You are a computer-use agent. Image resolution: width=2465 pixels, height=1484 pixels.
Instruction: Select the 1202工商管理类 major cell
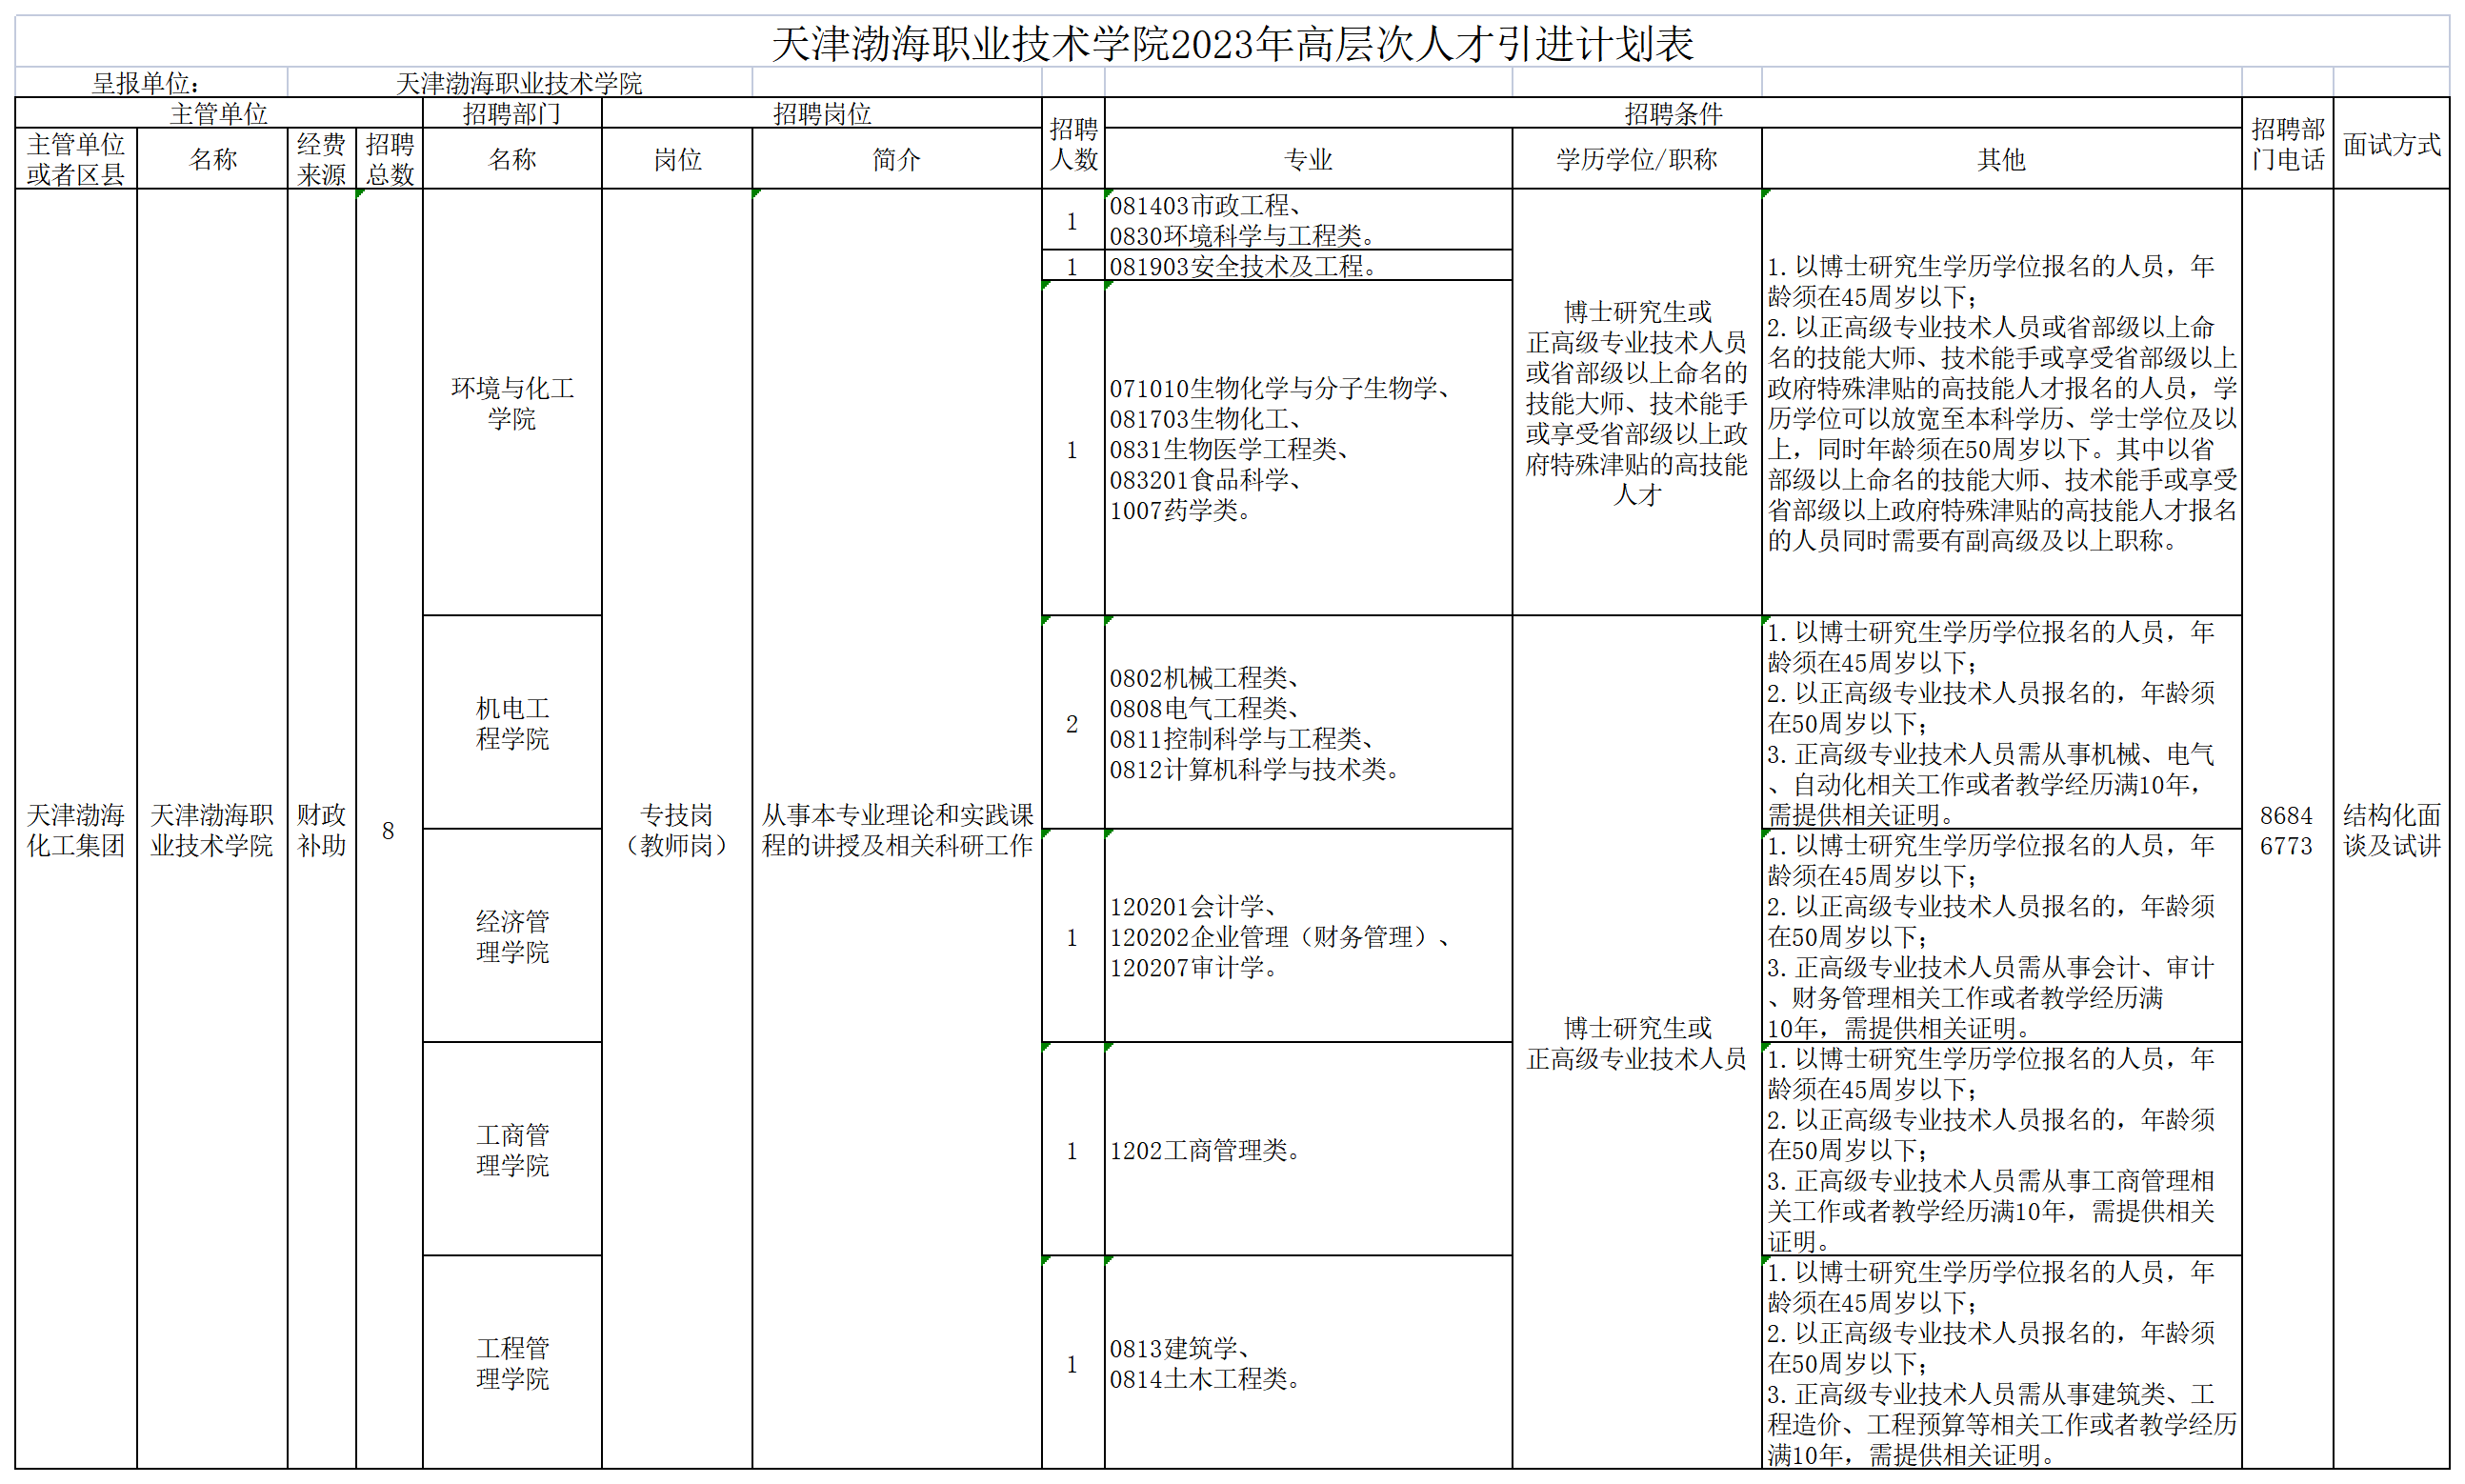tap(1309, 1149)
